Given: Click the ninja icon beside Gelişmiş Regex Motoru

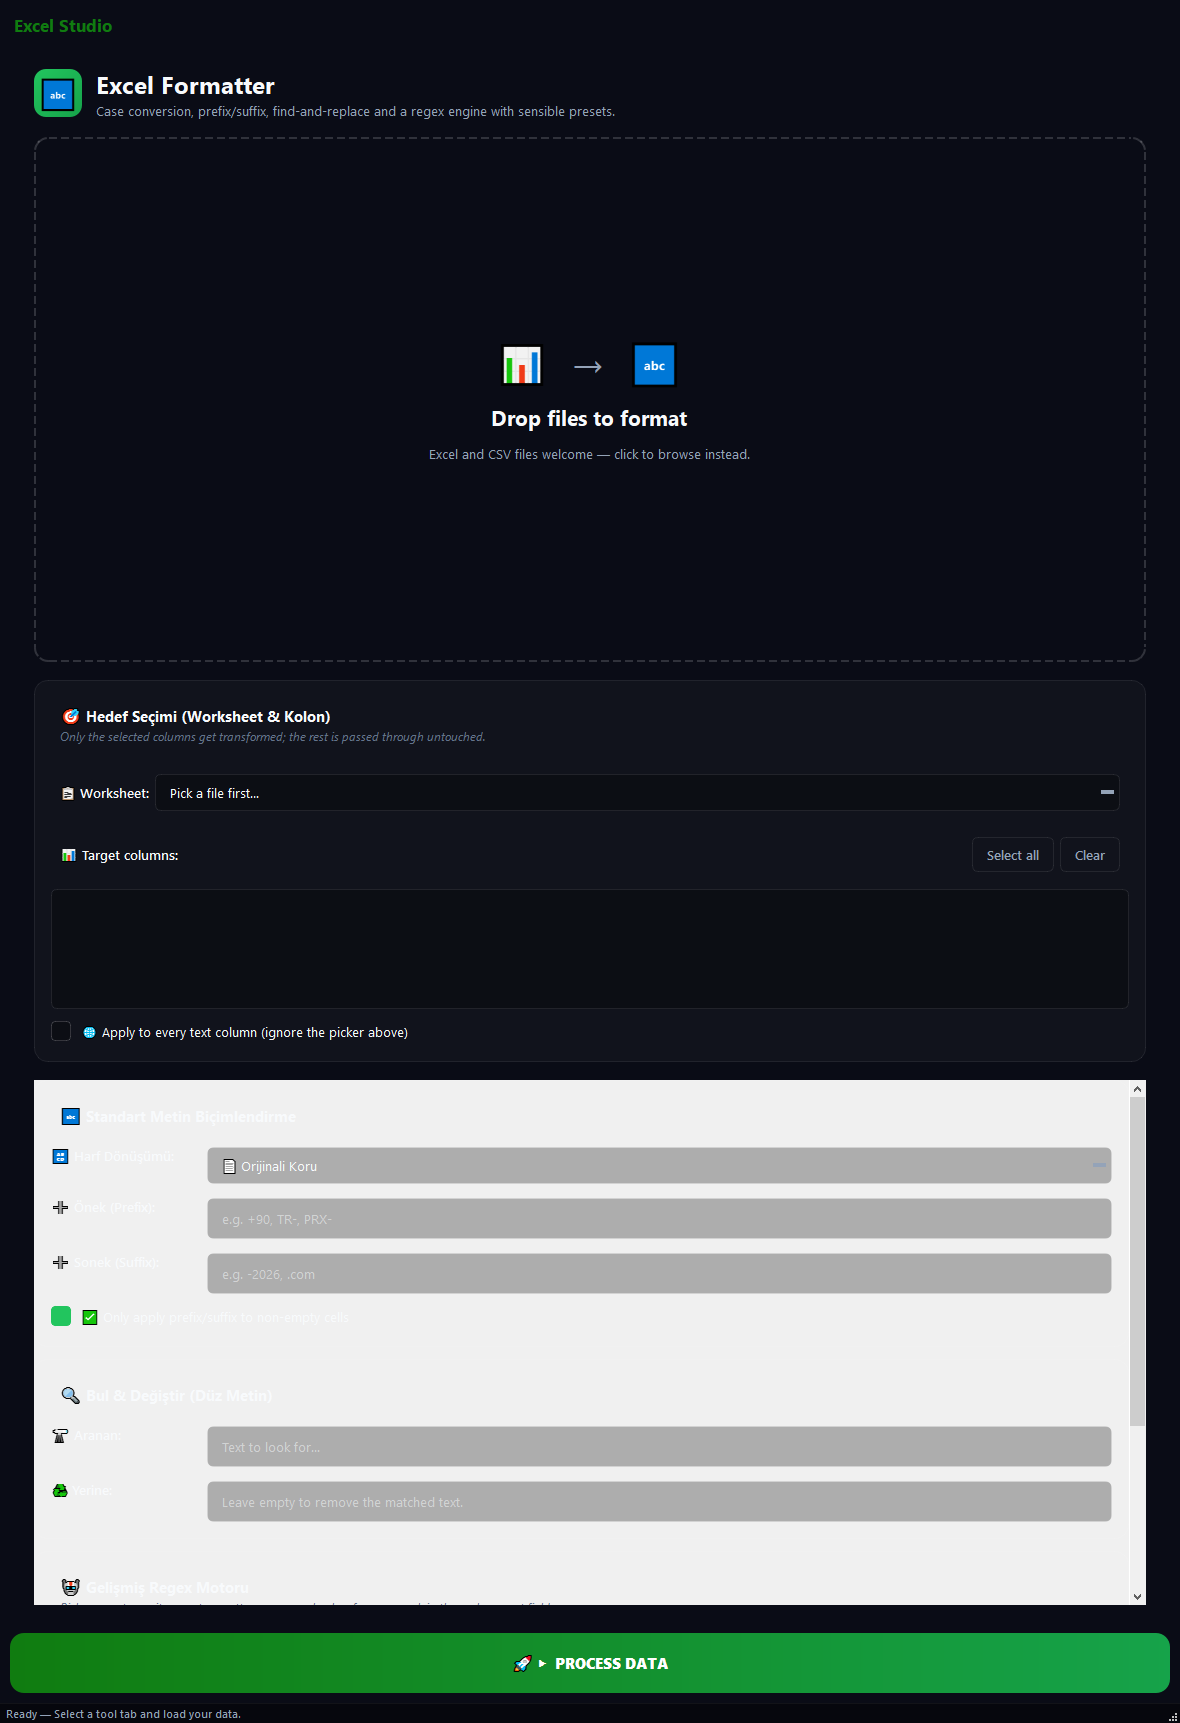Looking at the screenshot, I should coord(71,1587).
